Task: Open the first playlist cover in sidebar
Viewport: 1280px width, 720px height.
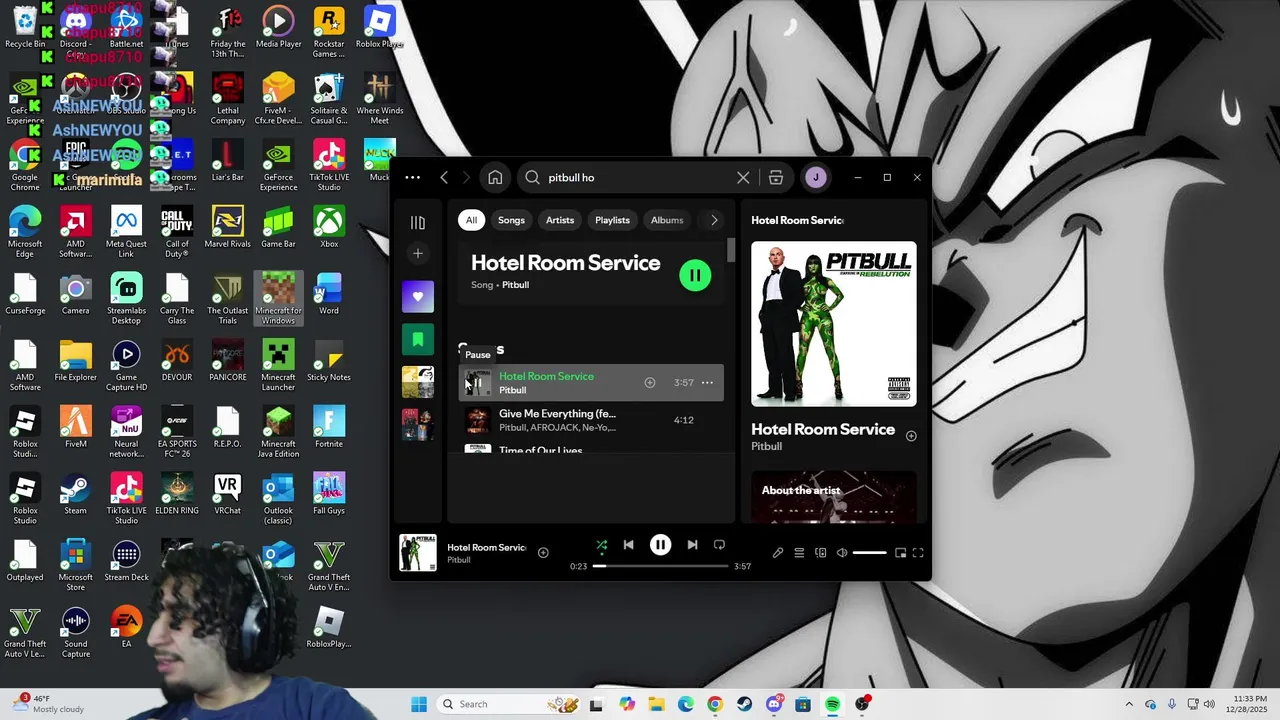Action: coord(418,382)
